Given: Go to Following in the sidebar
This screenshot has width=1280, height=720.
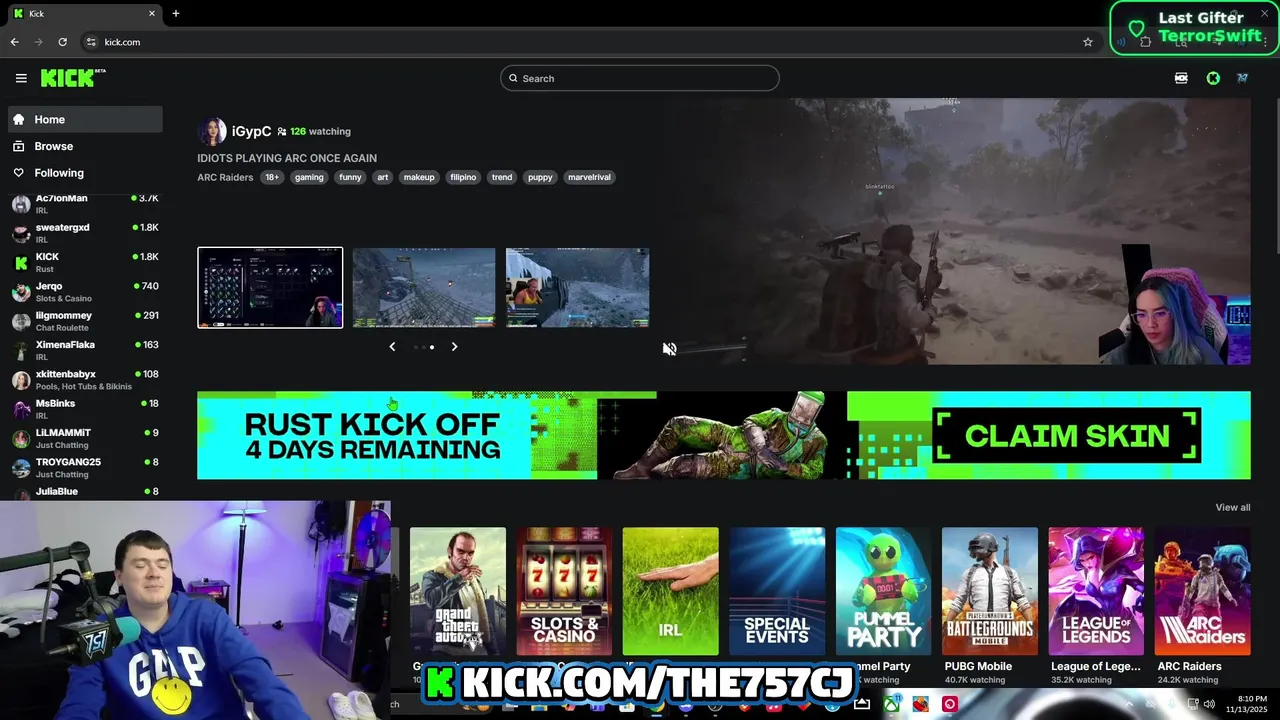Looking at the screenshot, I should pos(85,173).
